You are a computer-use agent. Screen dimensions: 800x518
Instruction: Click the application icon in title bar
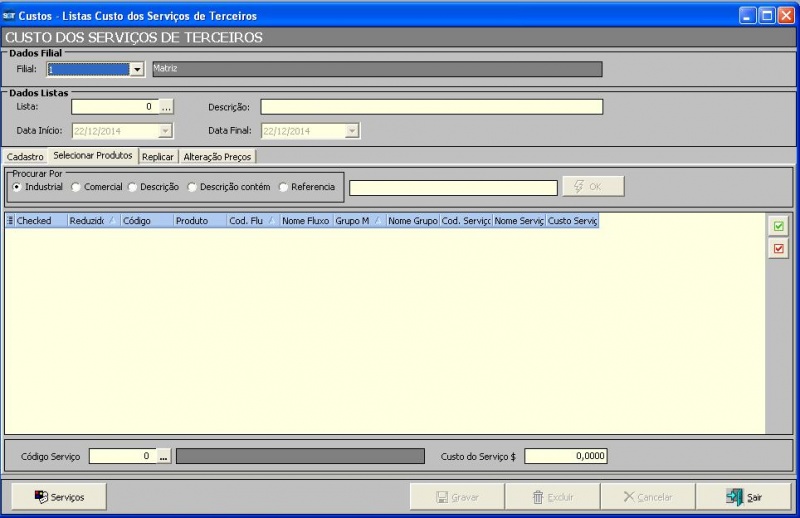point(9,15)
